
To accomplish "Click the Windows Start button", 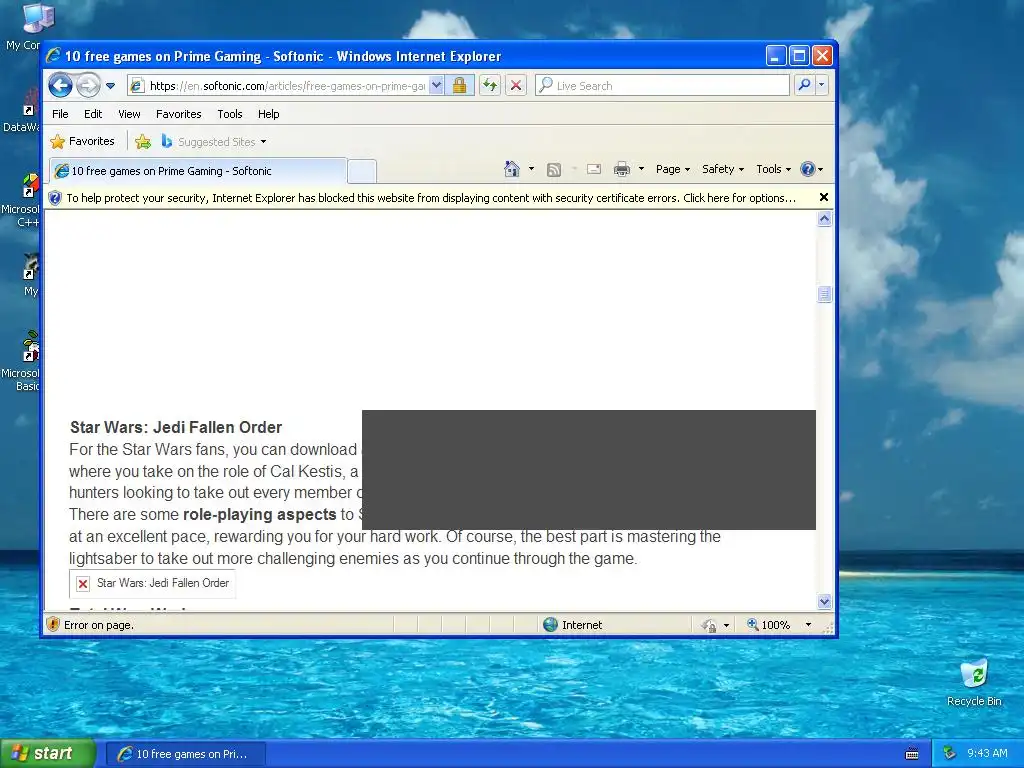I will click(x=47, y=754).
